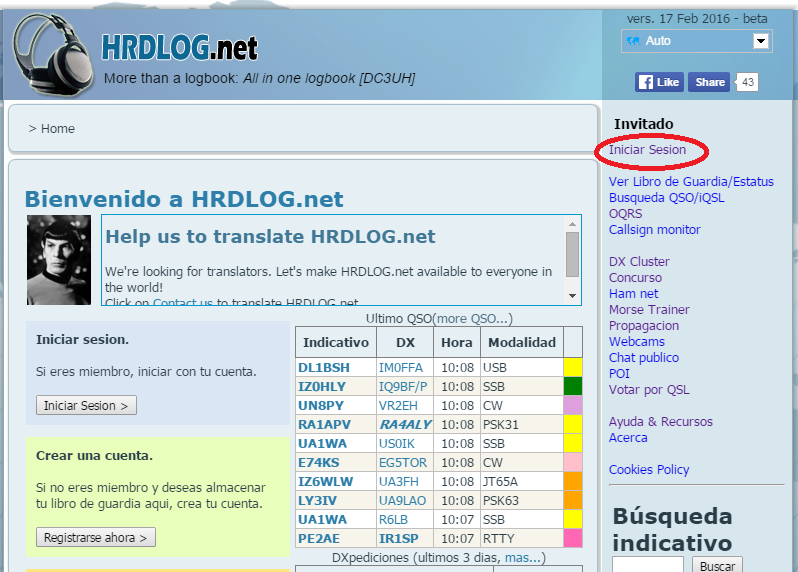Open the Propagacion page

[x=644, y=326]
